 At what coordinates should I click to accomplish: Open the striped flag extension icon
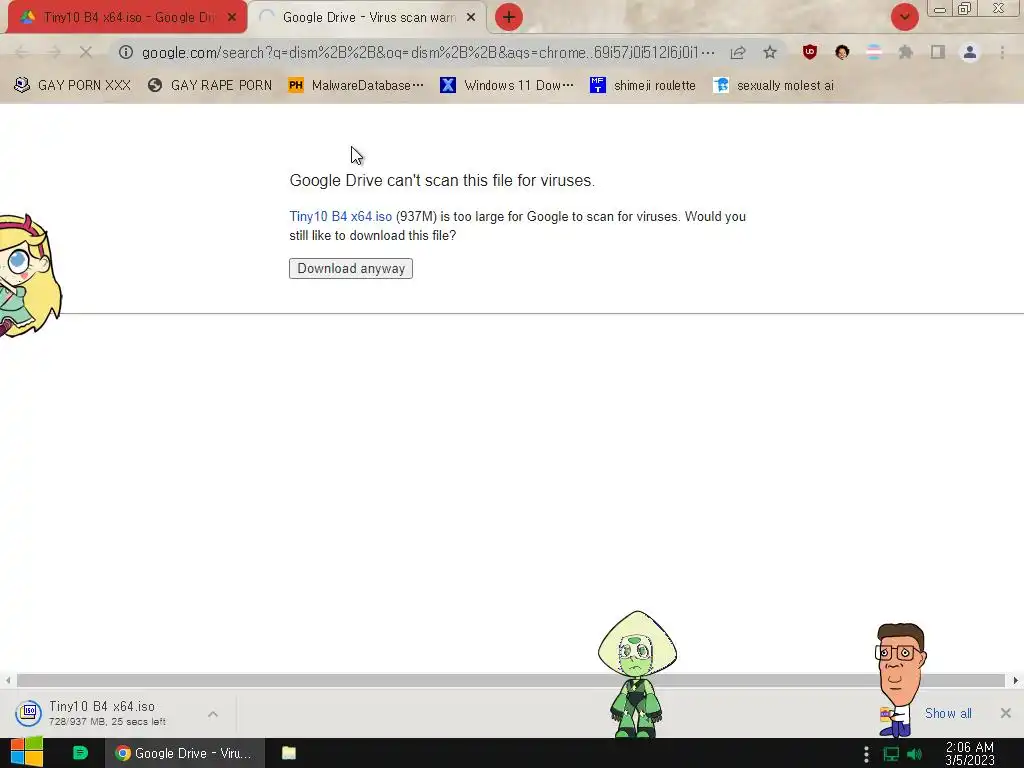pyautogui.click(x=874, y=52)
